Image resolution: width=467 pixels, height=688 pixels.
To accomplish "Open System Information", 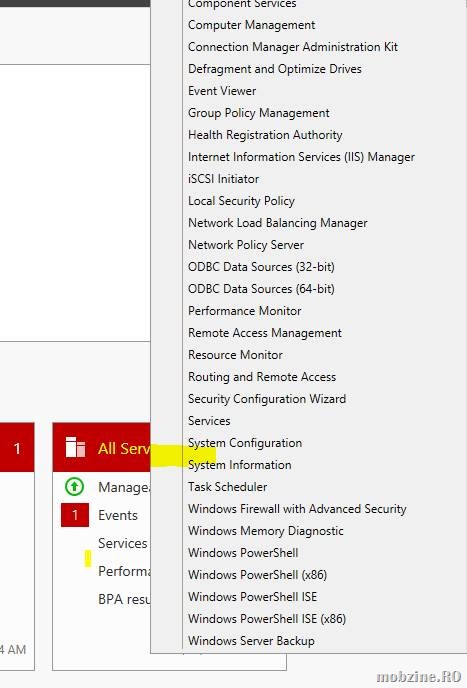I will [x=240, y=465].
